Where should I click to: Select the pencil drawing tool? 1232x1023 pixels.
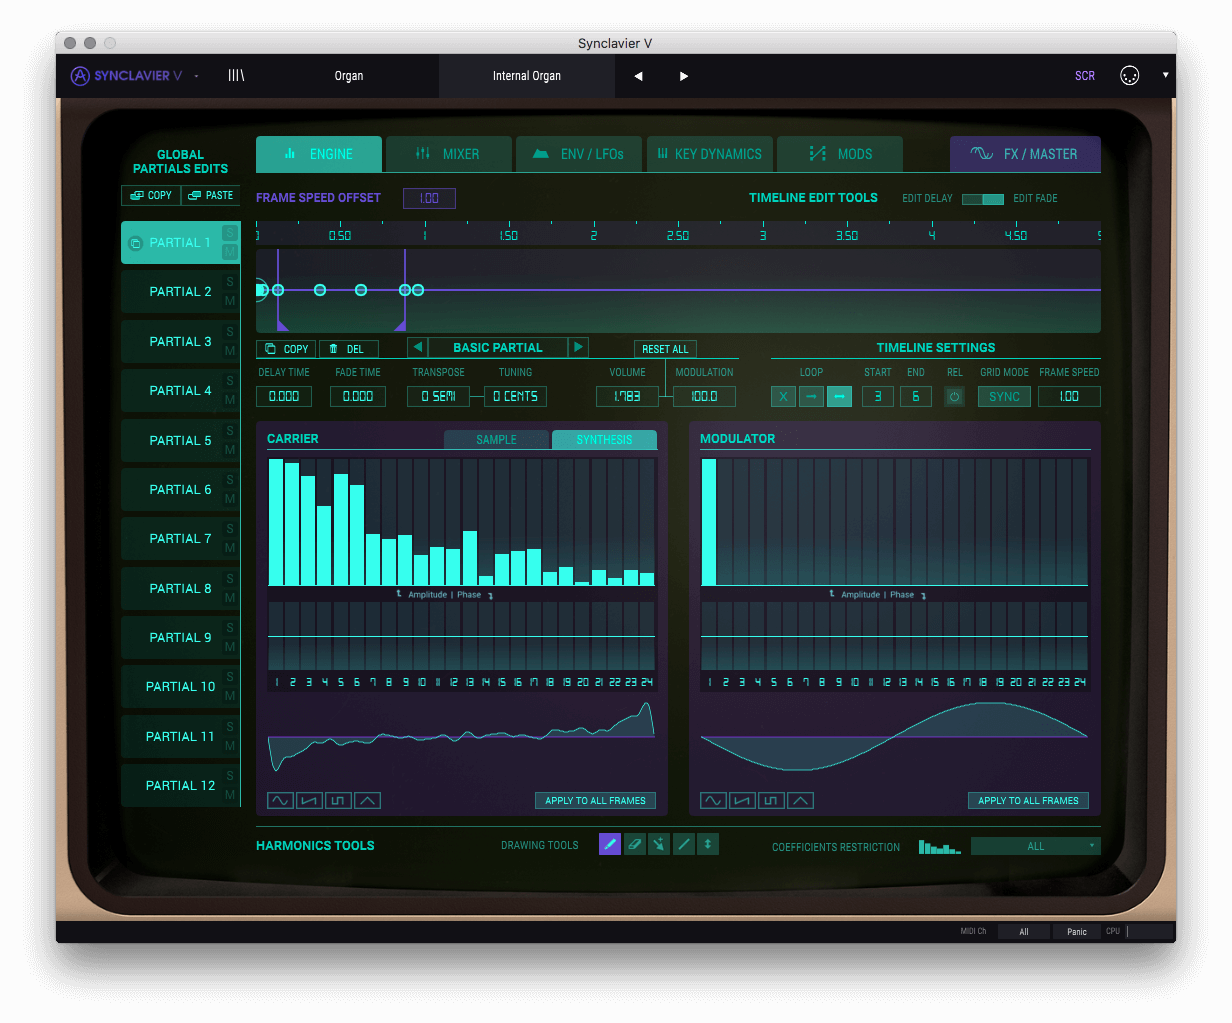(610, 844)
